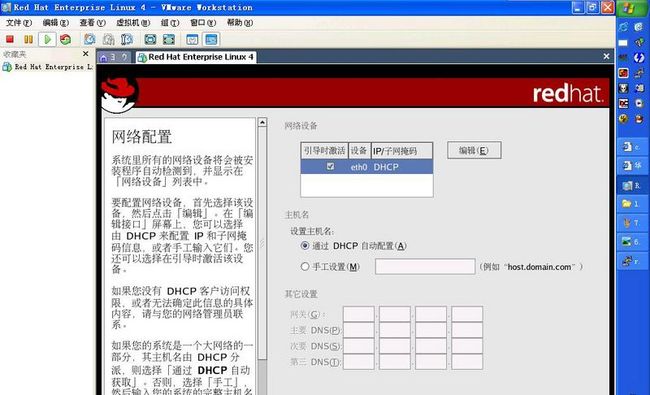Click first octet field of 网关(G) gateway
This screenshot has height=395, width=650.
click(359, 314)
